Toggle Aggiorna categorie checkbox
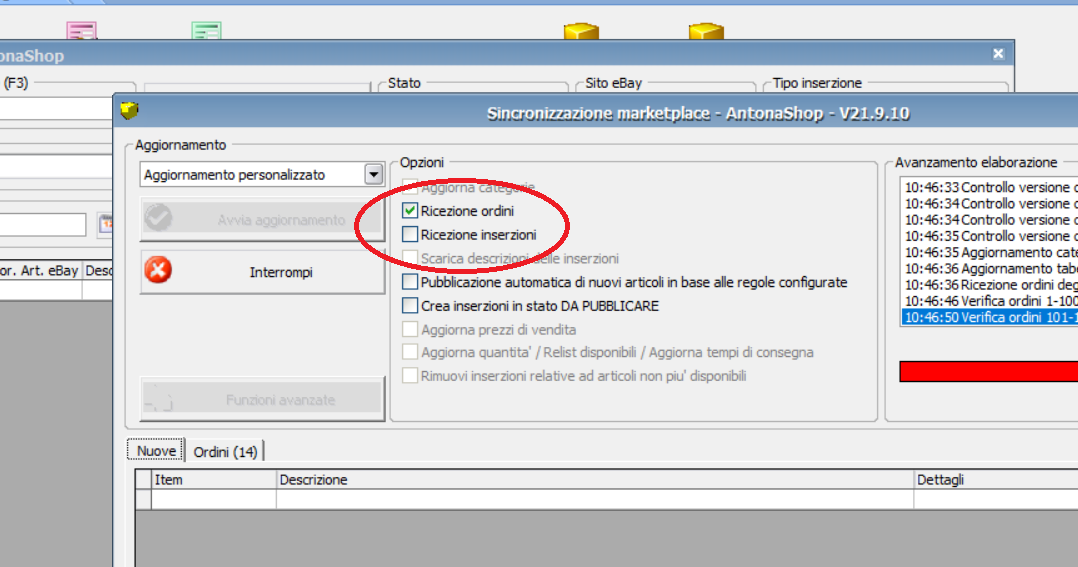The height and width of the screenshot is (567, 1078). (410, 186)
